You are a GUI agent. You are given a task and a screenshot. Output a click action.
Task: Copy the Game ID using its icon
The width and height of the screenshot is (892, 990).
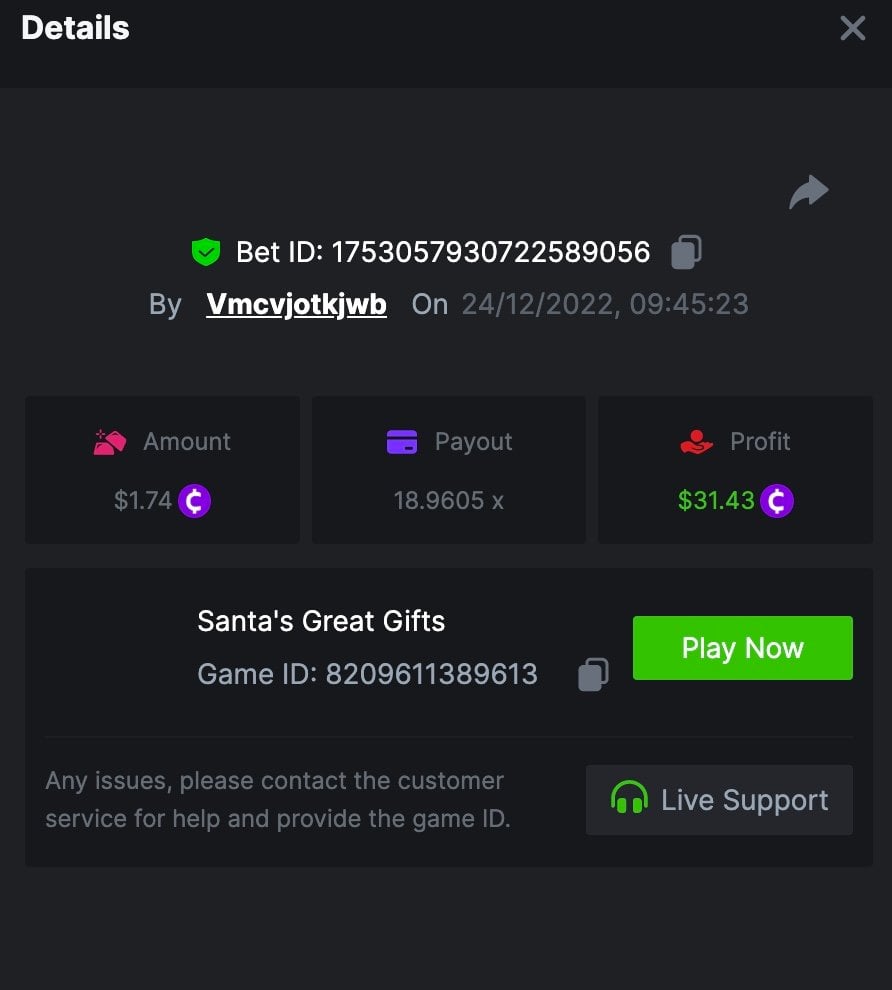(x=593, y=675)
